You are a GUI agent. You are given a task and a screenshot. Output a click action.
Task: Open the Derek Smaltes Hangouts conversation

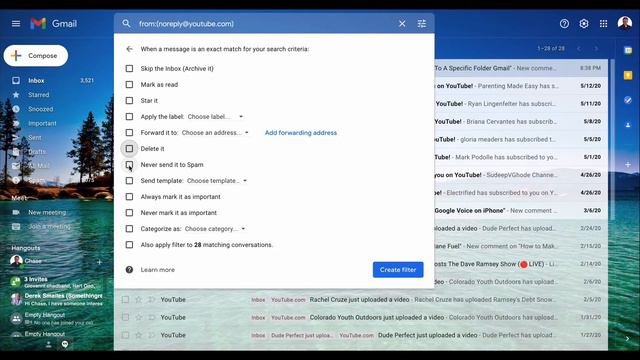click(x=57, y=299)
